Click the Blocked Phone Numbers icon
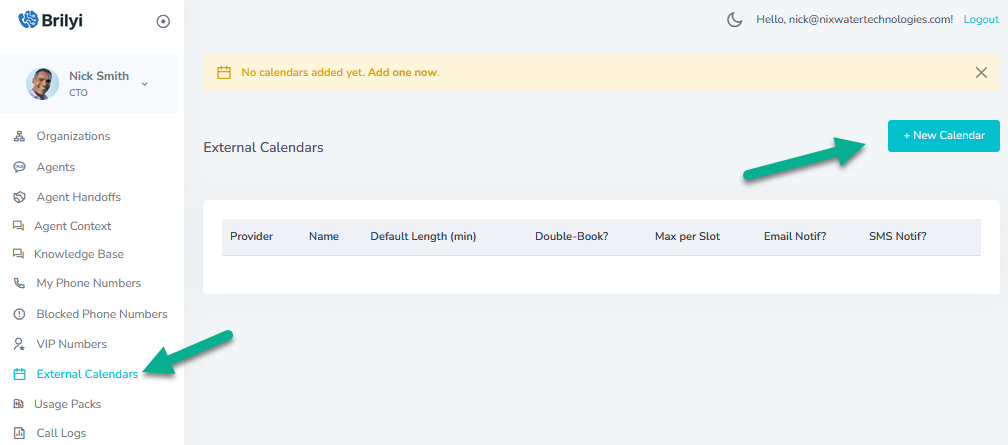The height and width of the screenshot is (445, 1008). click(x=19, y=314)
